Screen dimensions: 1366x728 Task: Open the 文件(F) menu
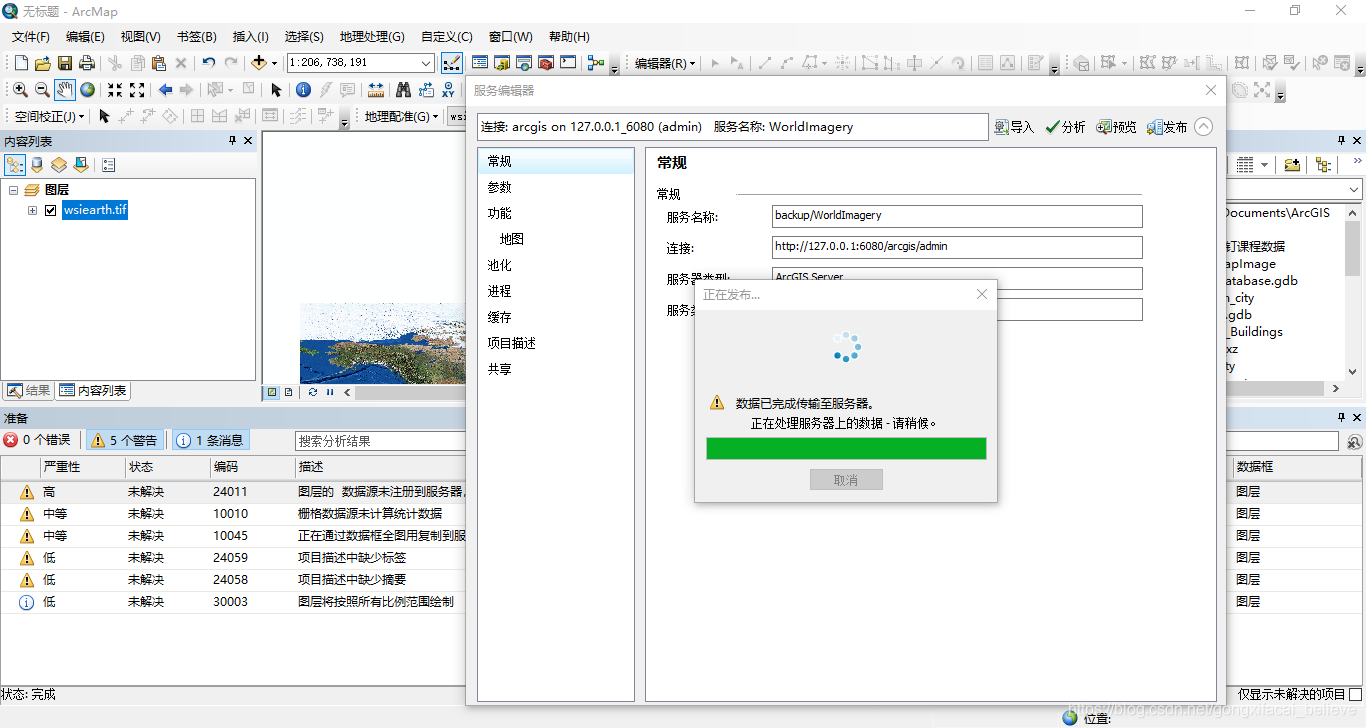31,36
